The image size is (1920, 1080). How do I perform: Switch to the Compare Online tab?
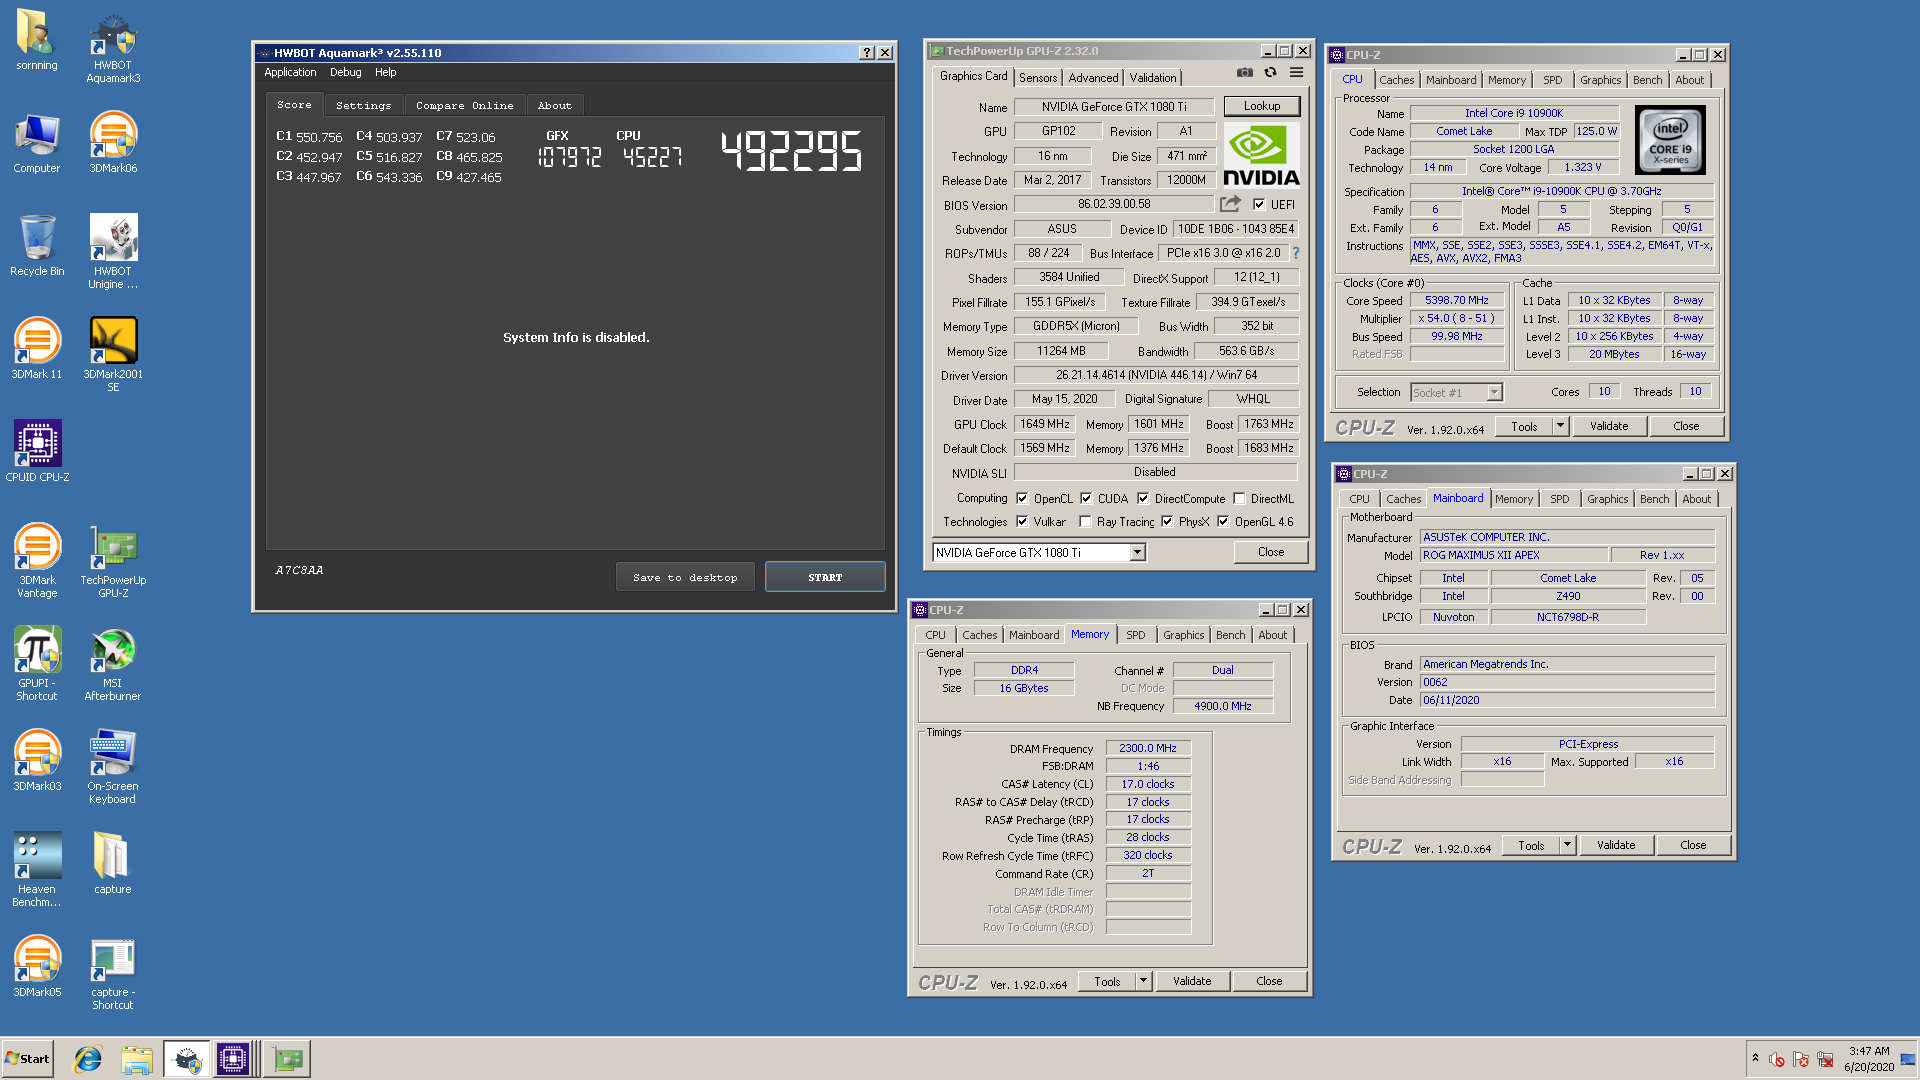465,105
